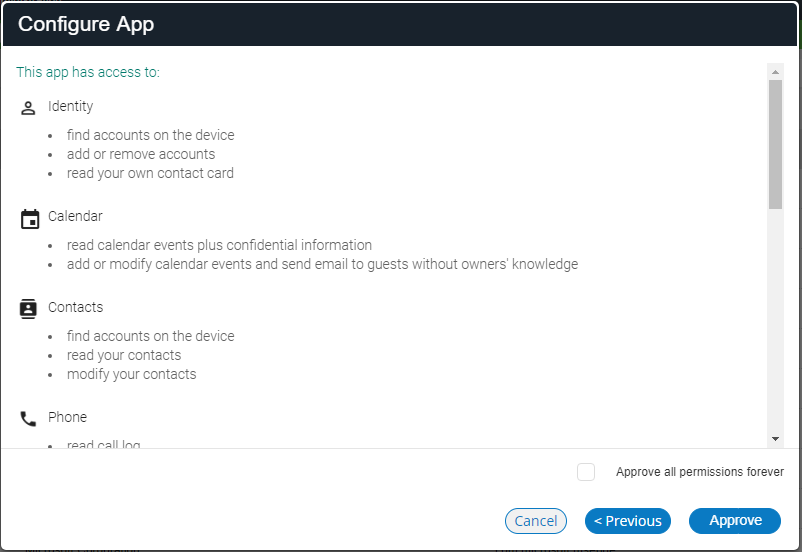This screenshot has height=552, width=802.
Task: Cancel the Configure App dialog
Action: (536, 521)
